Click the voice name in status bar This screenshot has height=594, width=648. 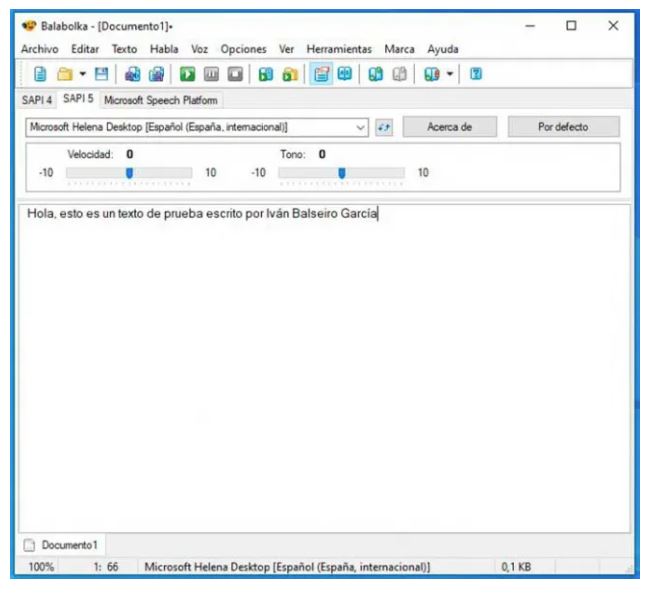pyautogui.click(x=287, y=567)
